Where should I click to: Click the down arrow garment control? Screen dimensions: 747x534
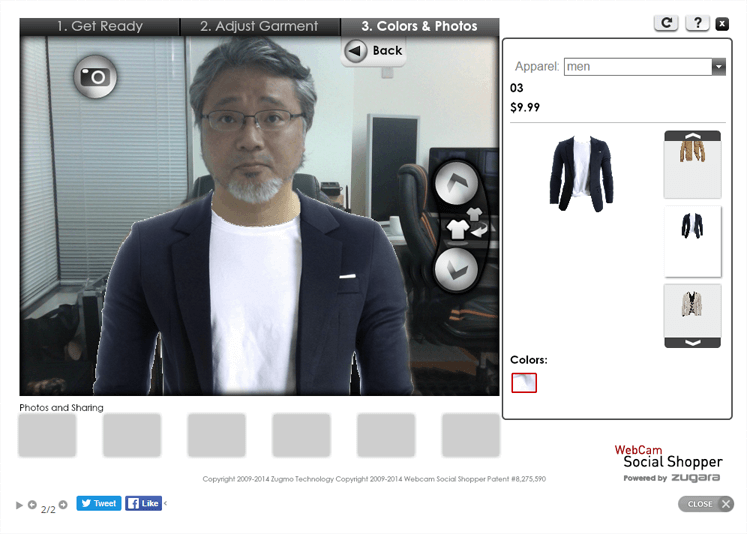point(457,269)
